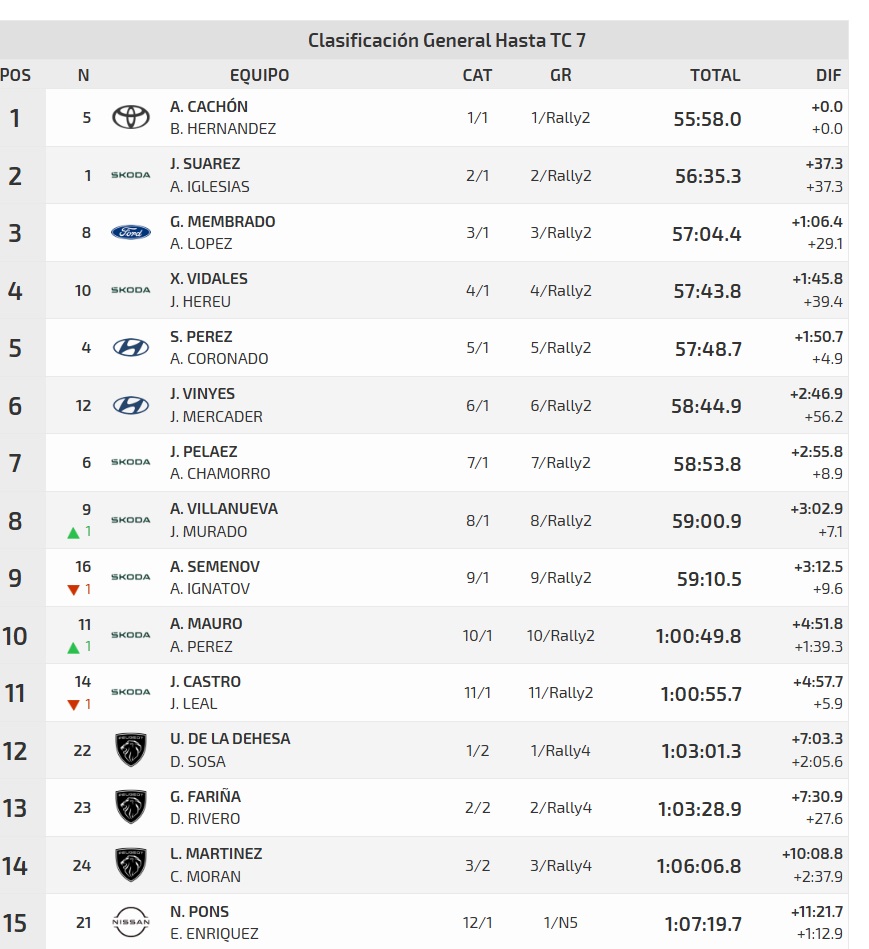Click the EQUIPO column header
869x949 pixels.
259,75
